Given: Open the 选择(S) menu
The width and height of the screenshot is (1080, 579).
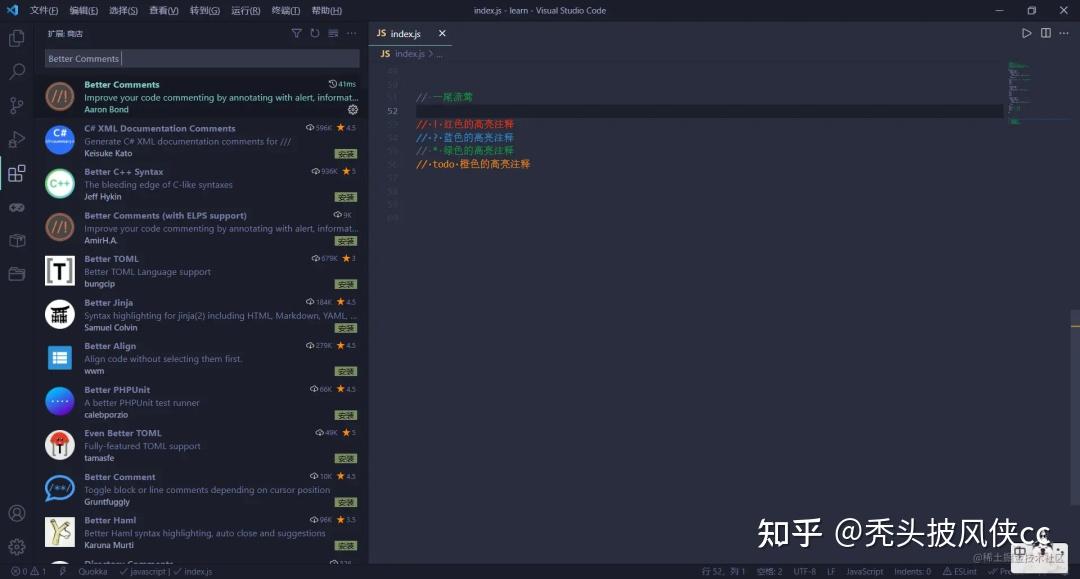Looking at the screenshot, I should [123, 10].
